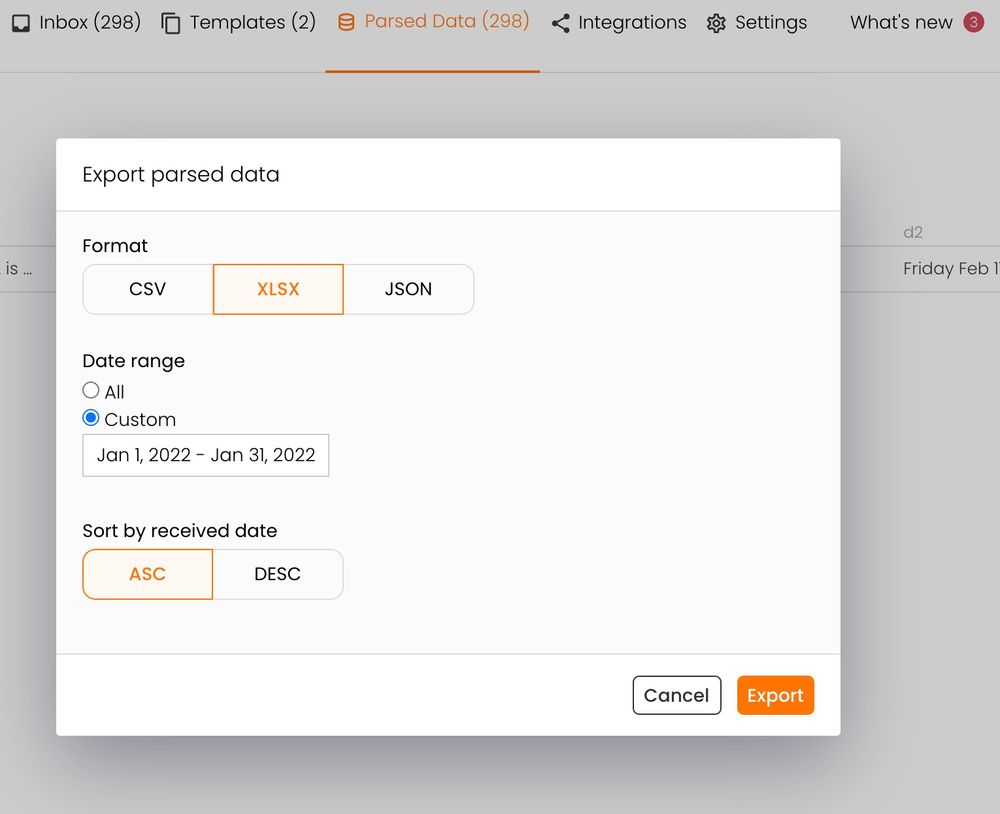Select the Custom date range option
Image resolution: width=1000 pixels, height=814 pixels.
pos(91,418)
